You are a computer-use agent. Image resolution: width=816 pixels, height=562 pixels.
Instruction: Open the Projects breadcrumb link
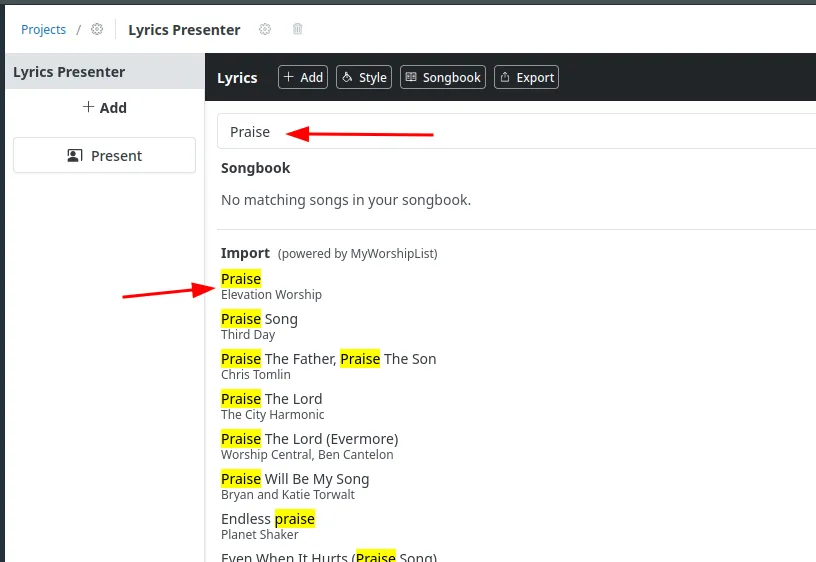43,30
